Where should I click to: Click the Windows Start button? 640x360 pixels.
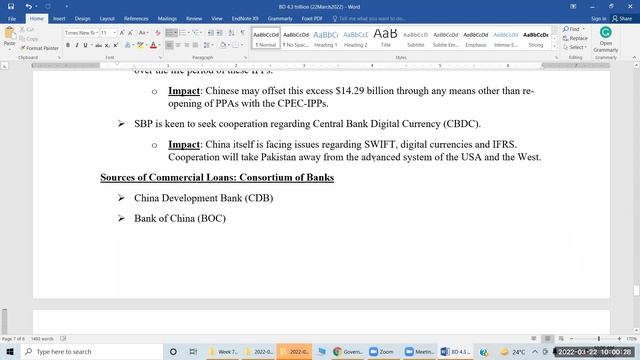click(10, 351)
